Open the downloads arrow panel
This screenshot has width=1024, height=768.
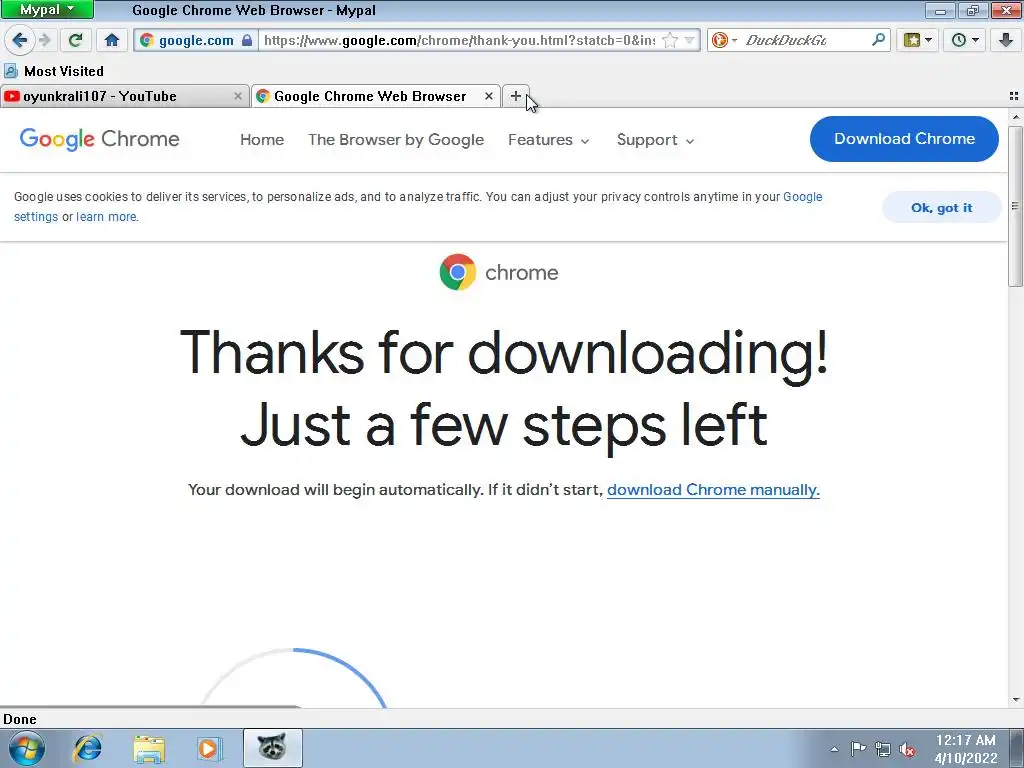click(1006, 40)
